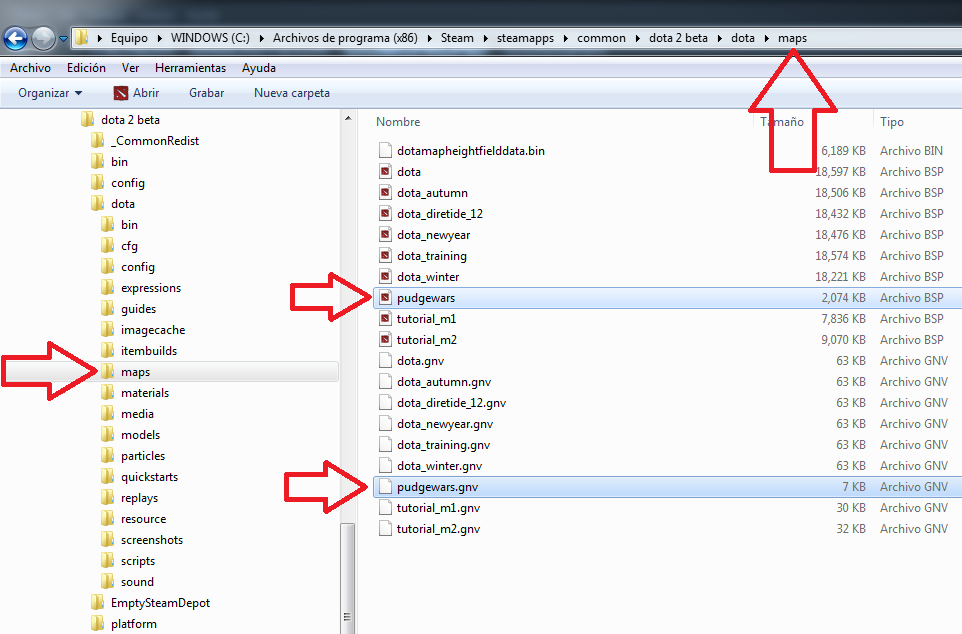Click the Nueva carpeta button
This screenshot has height=634, width=962.
[x=291, y=93]
